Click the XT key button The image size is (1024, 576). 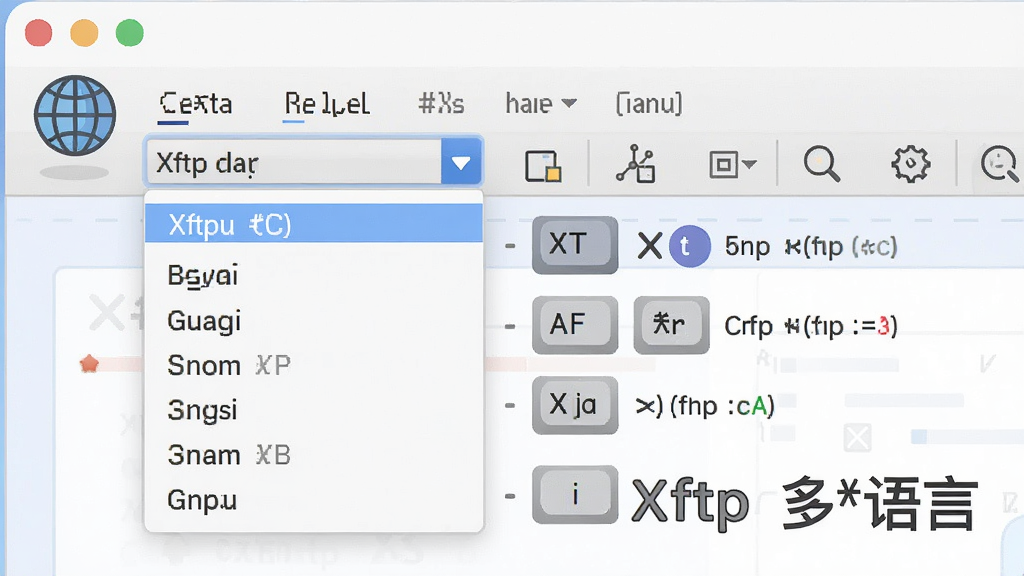575,245
